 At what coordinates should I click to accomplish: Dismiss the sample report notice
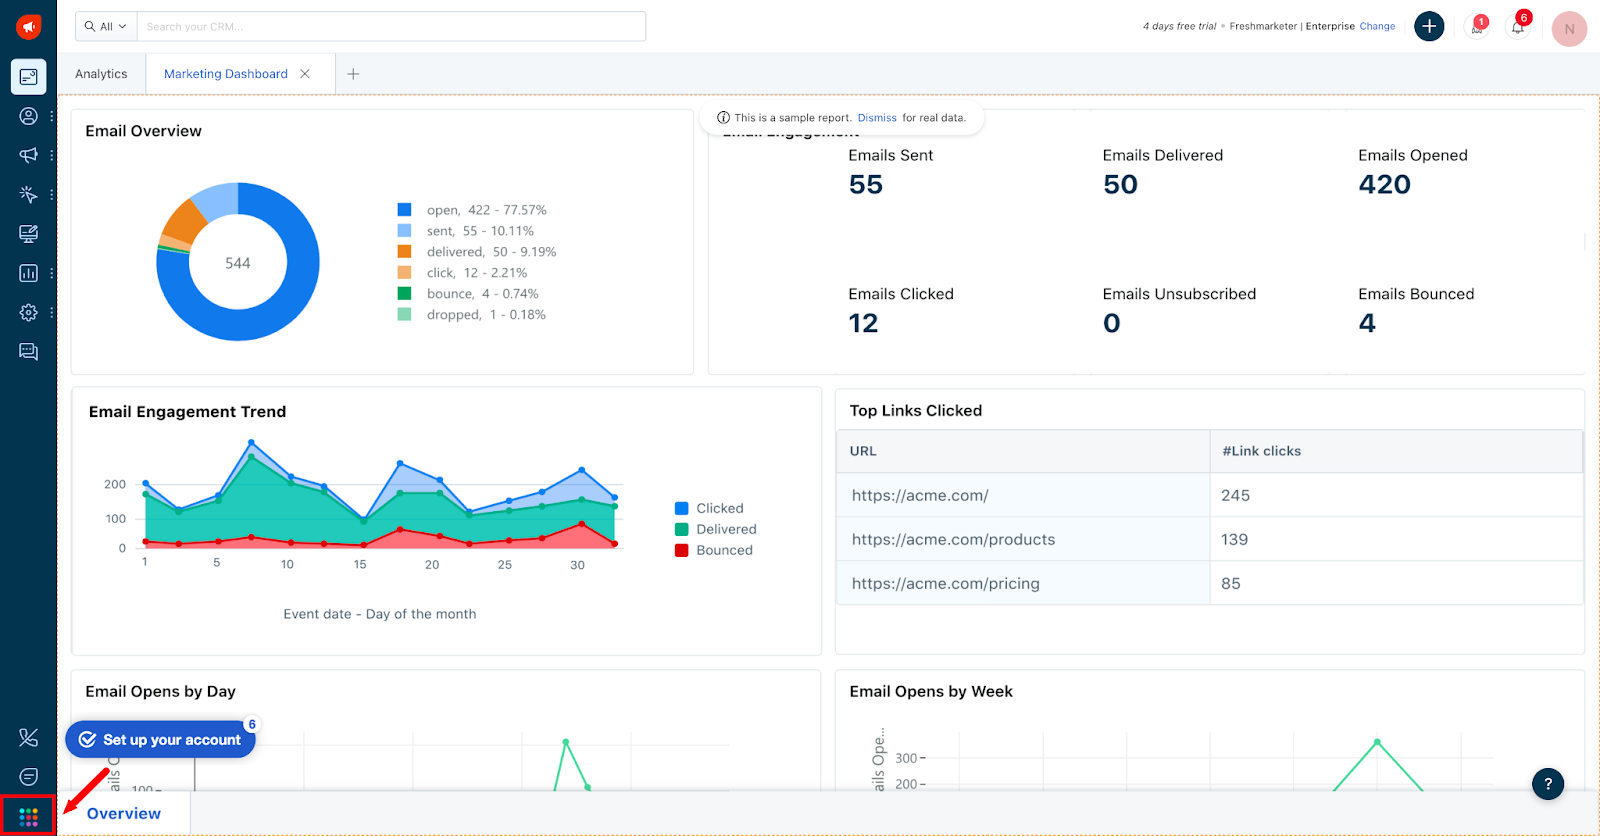(877, 118)
